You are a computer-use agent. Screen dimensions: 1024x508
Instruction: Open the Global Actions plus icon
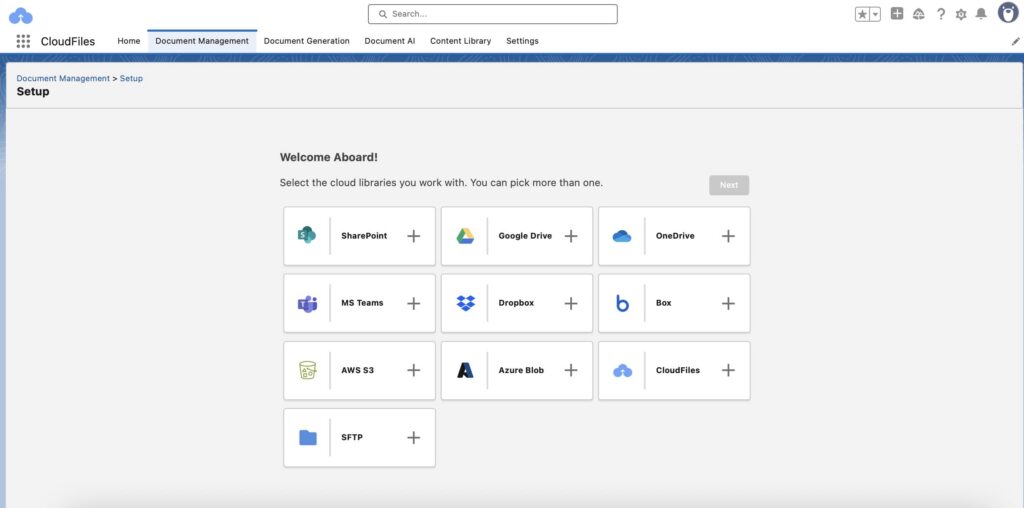coord(897,14)
